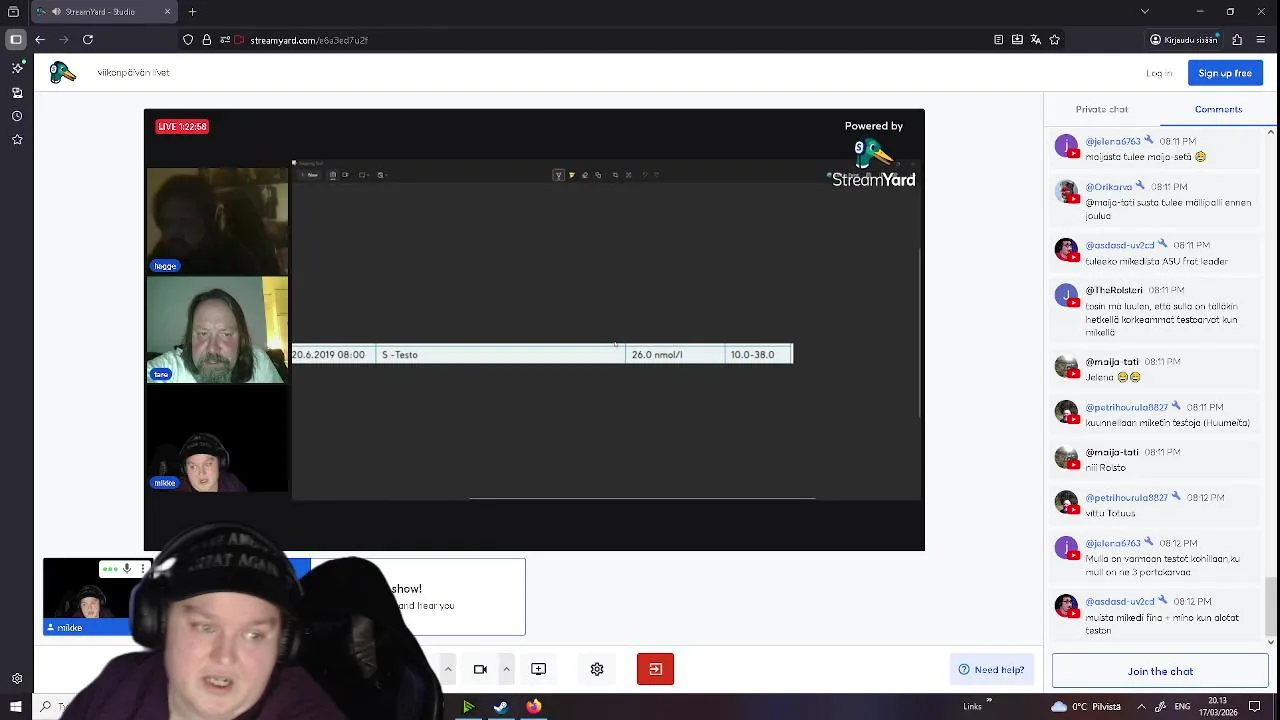
Task: Click the @jelena6763 08:11 PM commenter name
Action: click(x=1113, y=142)
